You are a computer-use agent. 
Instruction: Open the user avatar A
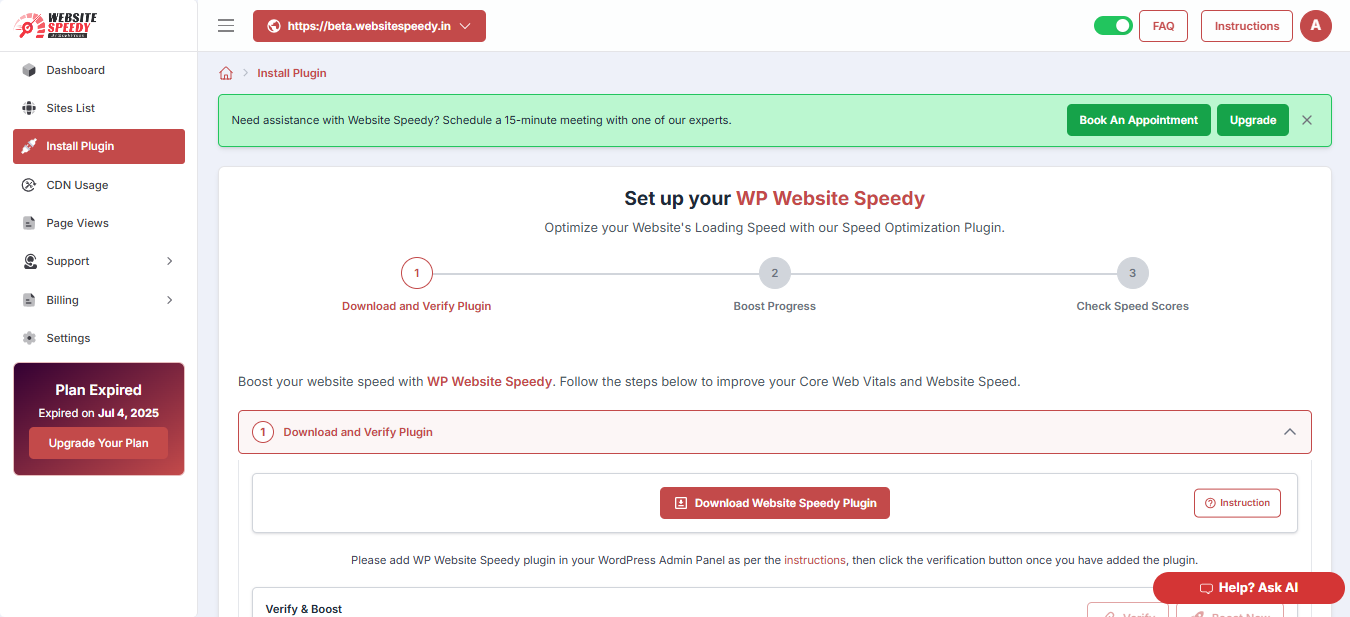tap(1315, 26)
